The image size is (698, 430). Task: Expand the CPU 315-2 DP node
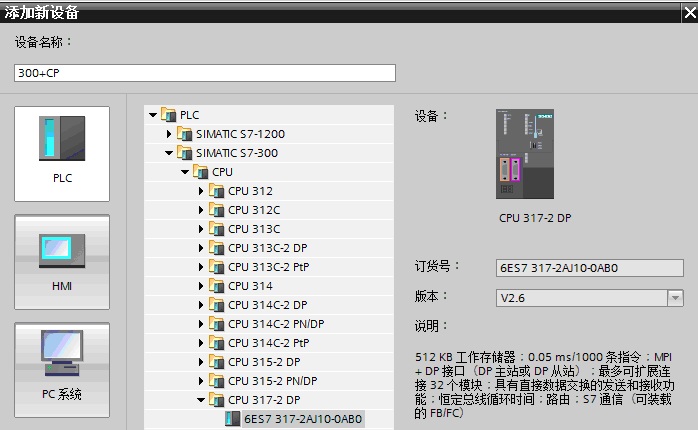pos(201,362)
